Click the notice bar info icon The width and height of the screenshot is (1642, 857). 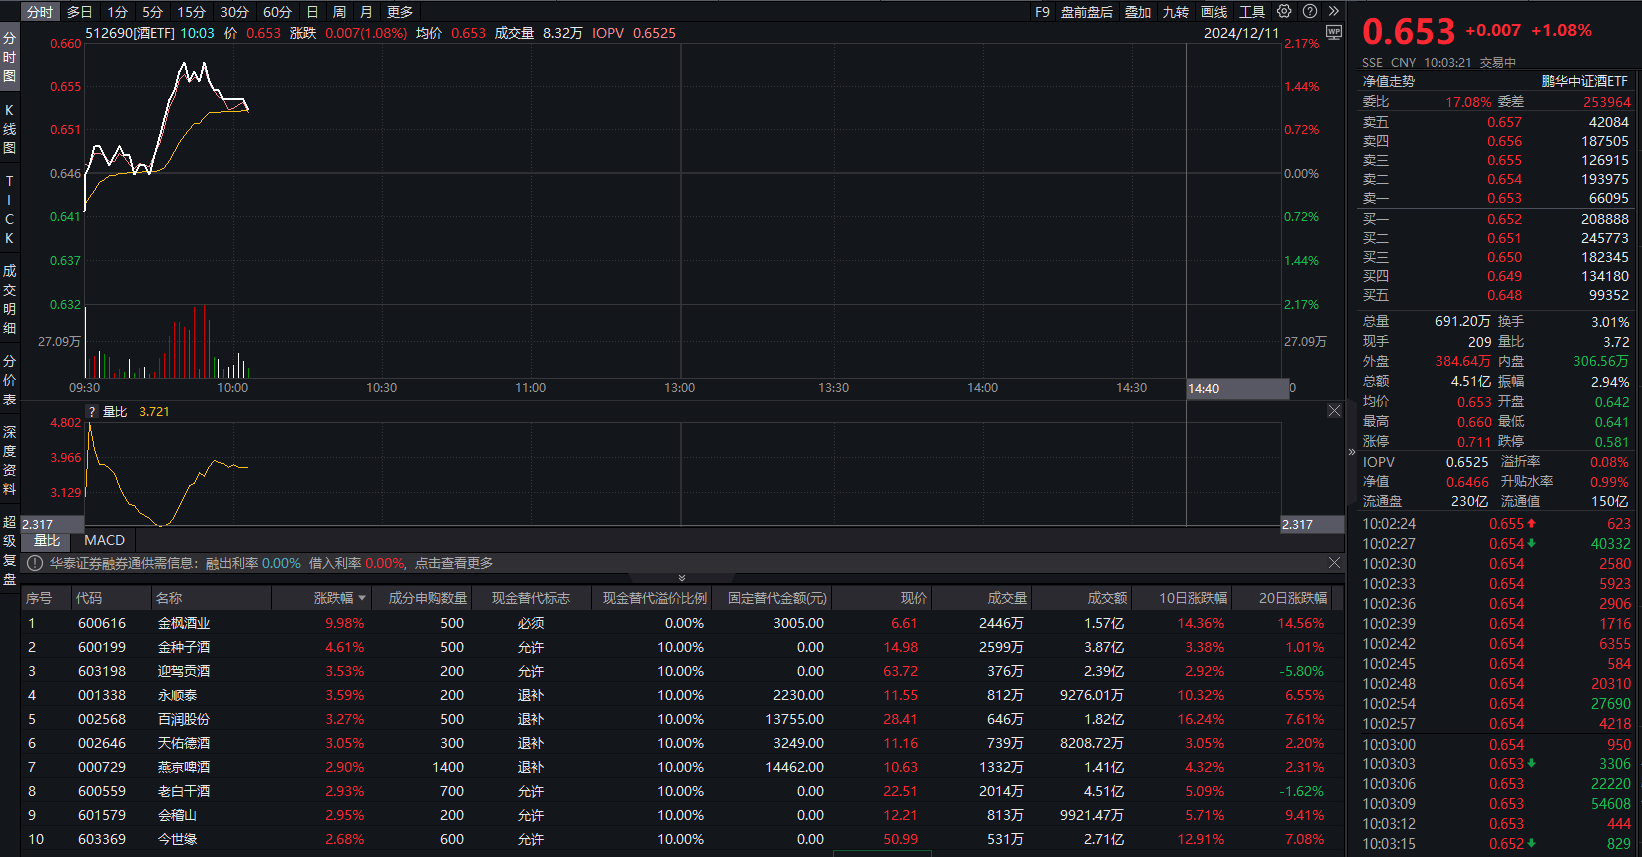tap(35, 563)
